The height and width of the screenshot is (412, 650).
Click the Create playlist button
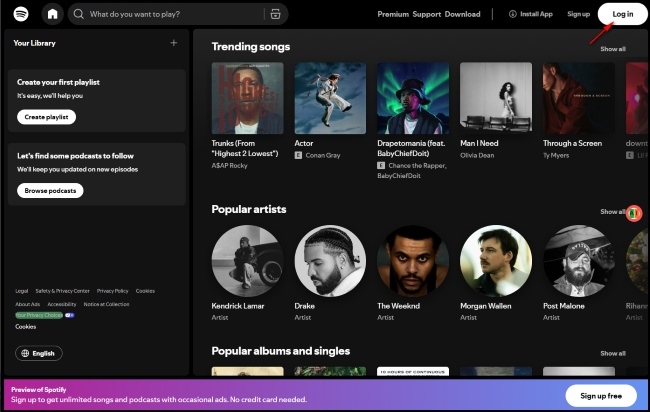coord(46,117)
